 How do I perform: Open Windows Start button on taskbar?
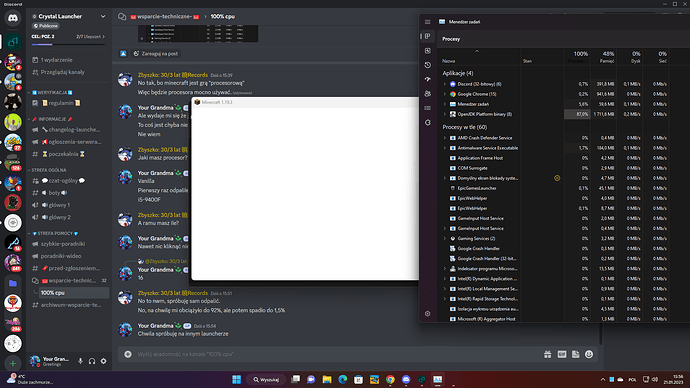[x=236, y=379]
